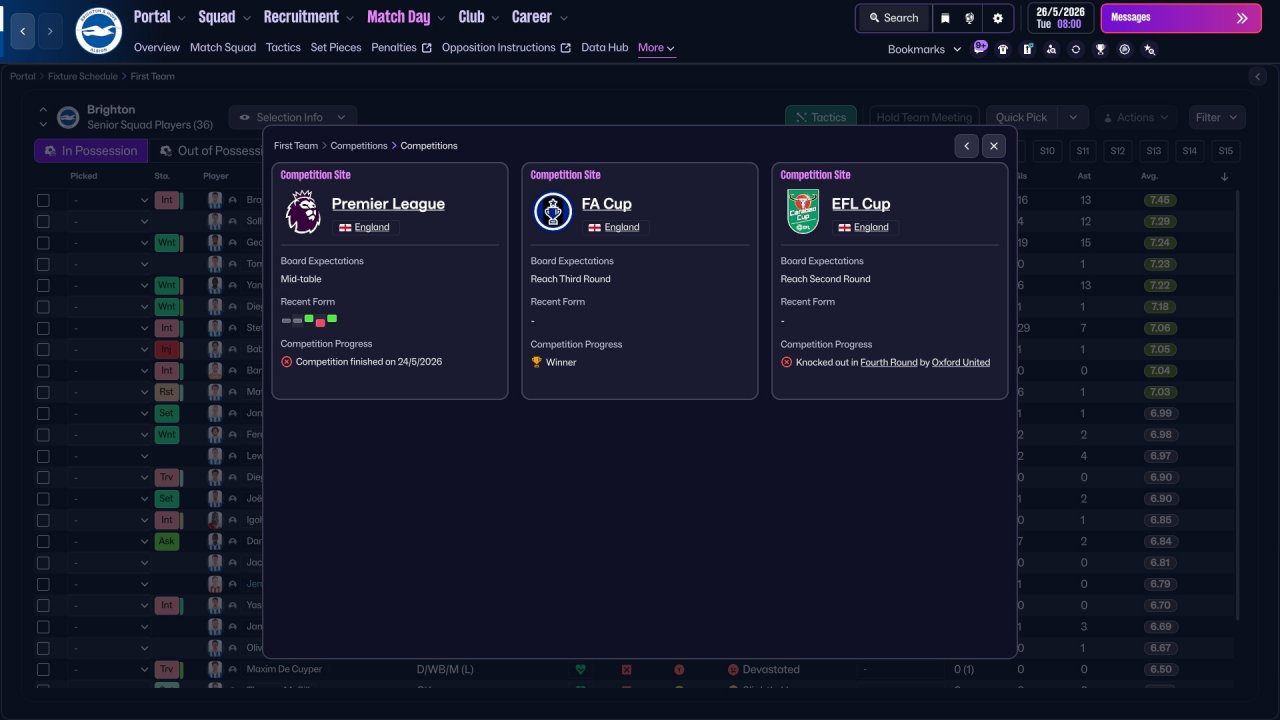Open the star search bookmark icon

[1149, 49]
